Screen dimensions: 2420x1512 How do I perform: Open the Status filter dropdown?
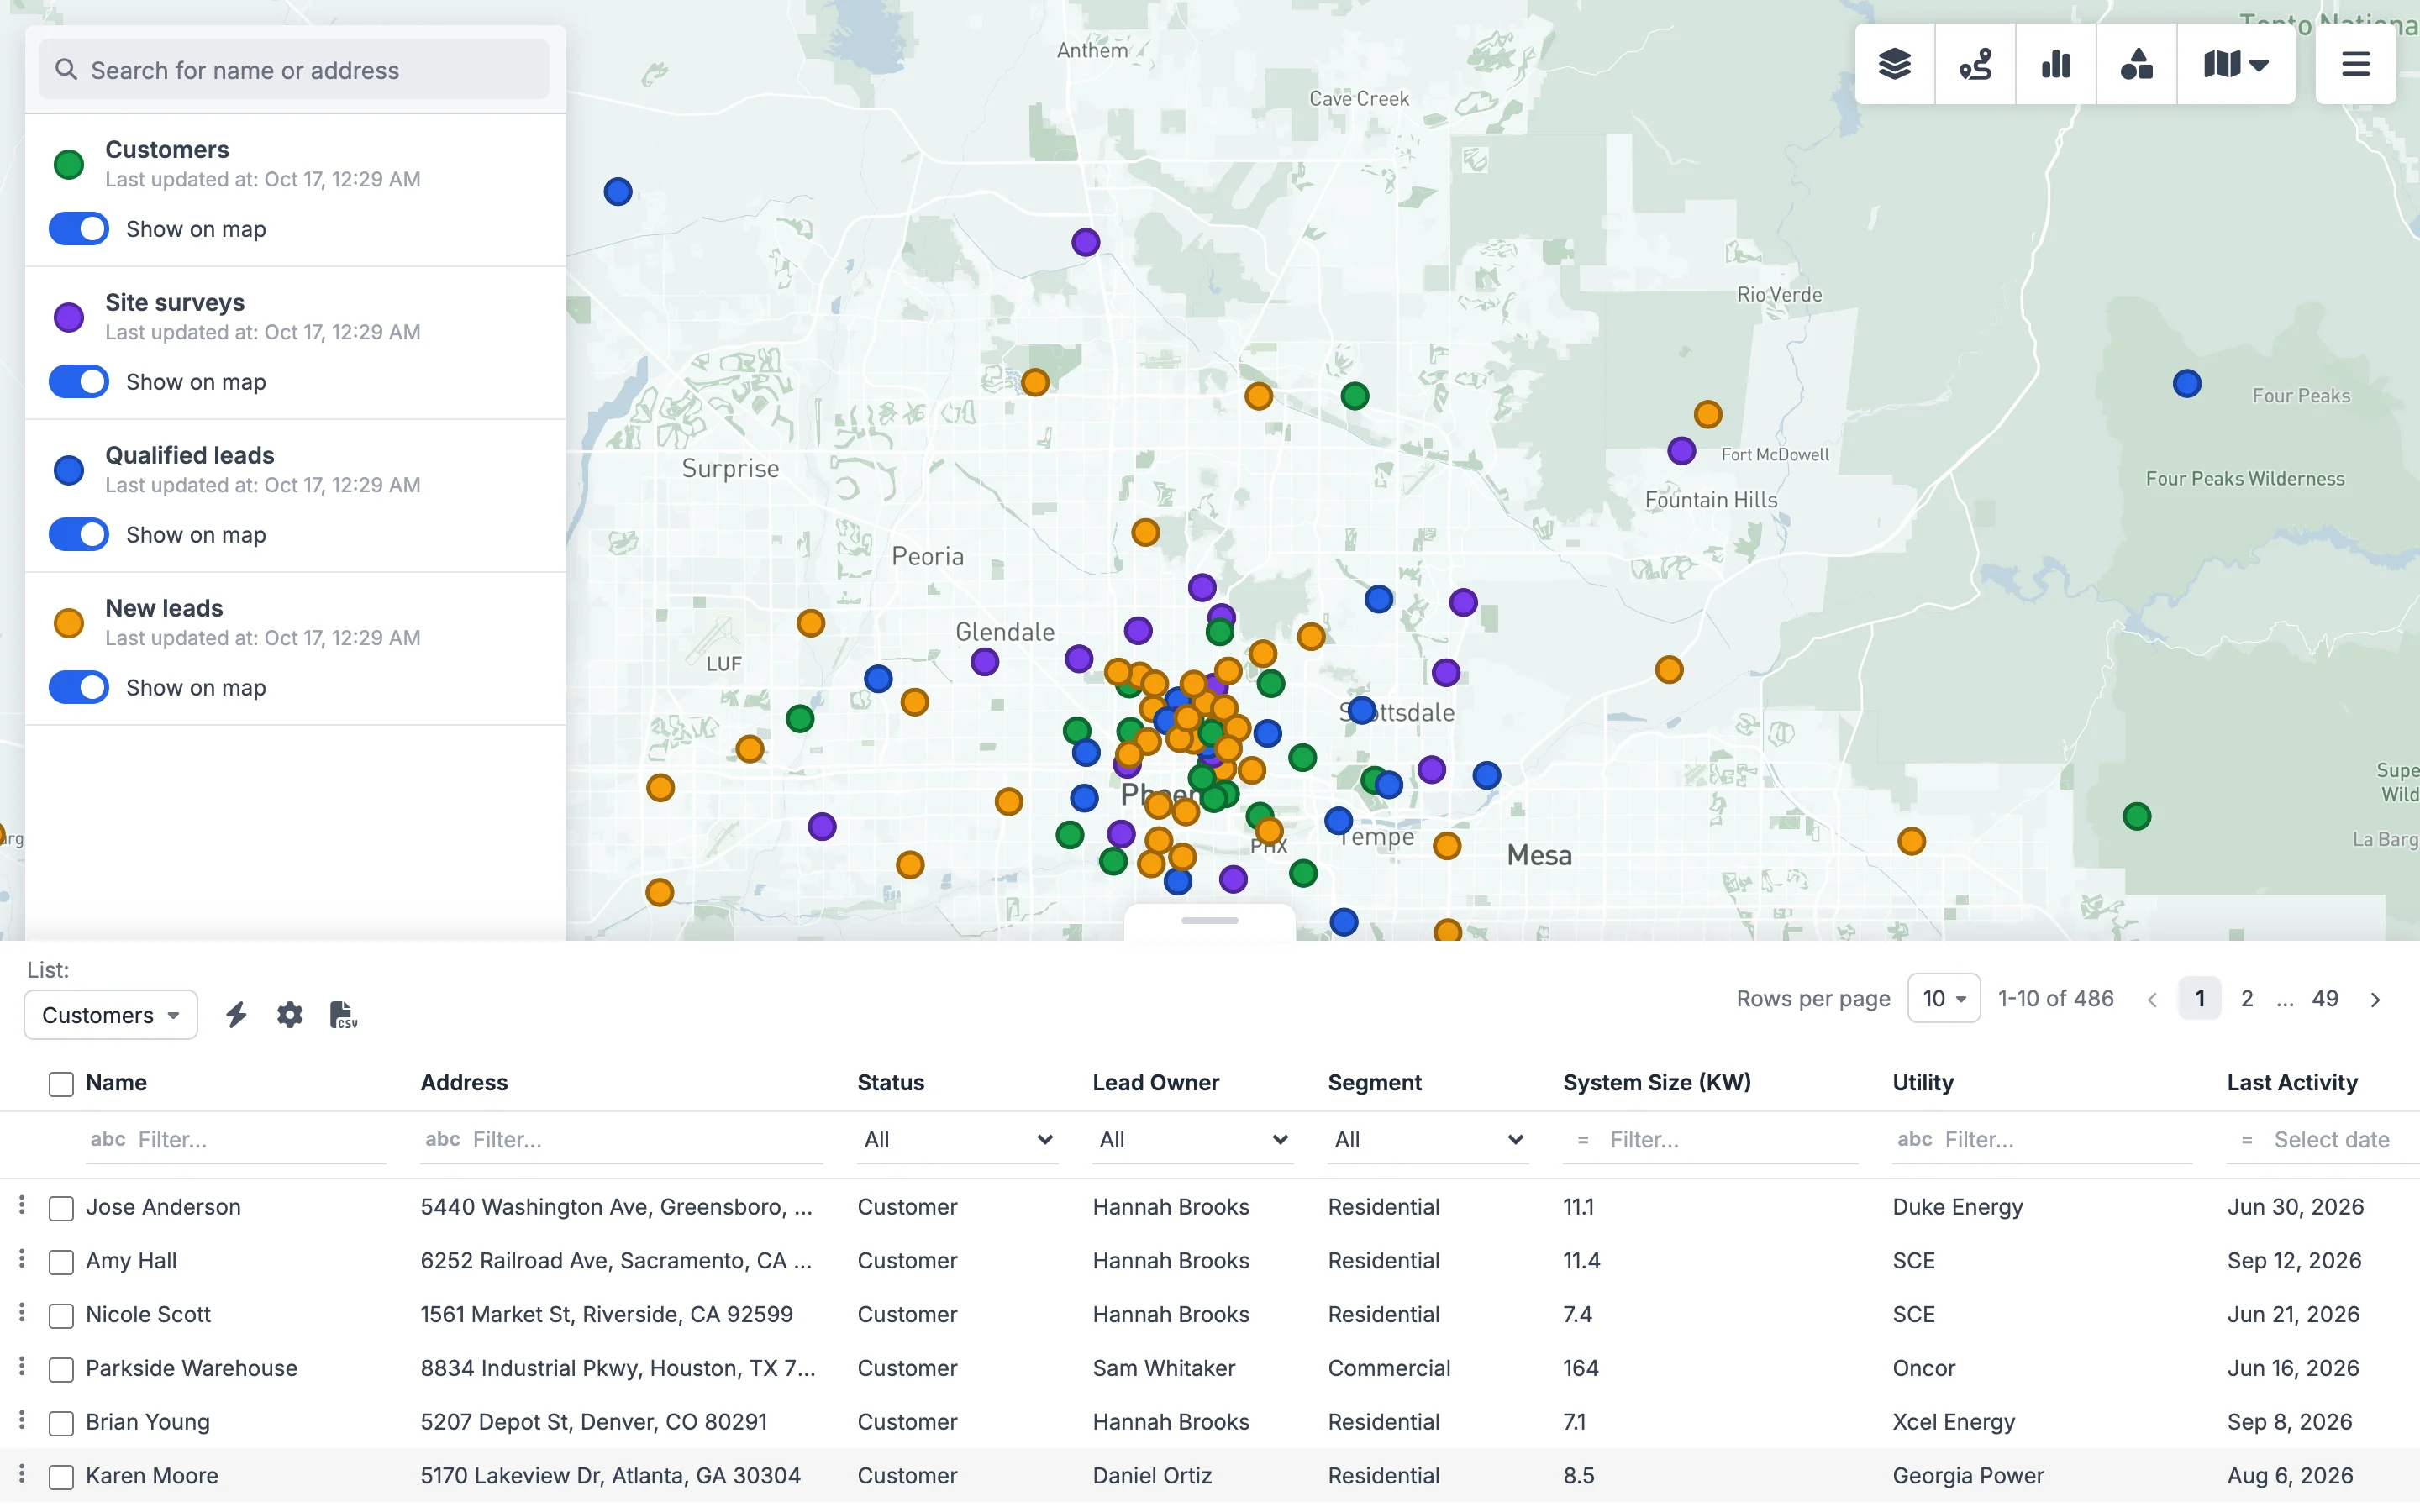coord(957,1140)
